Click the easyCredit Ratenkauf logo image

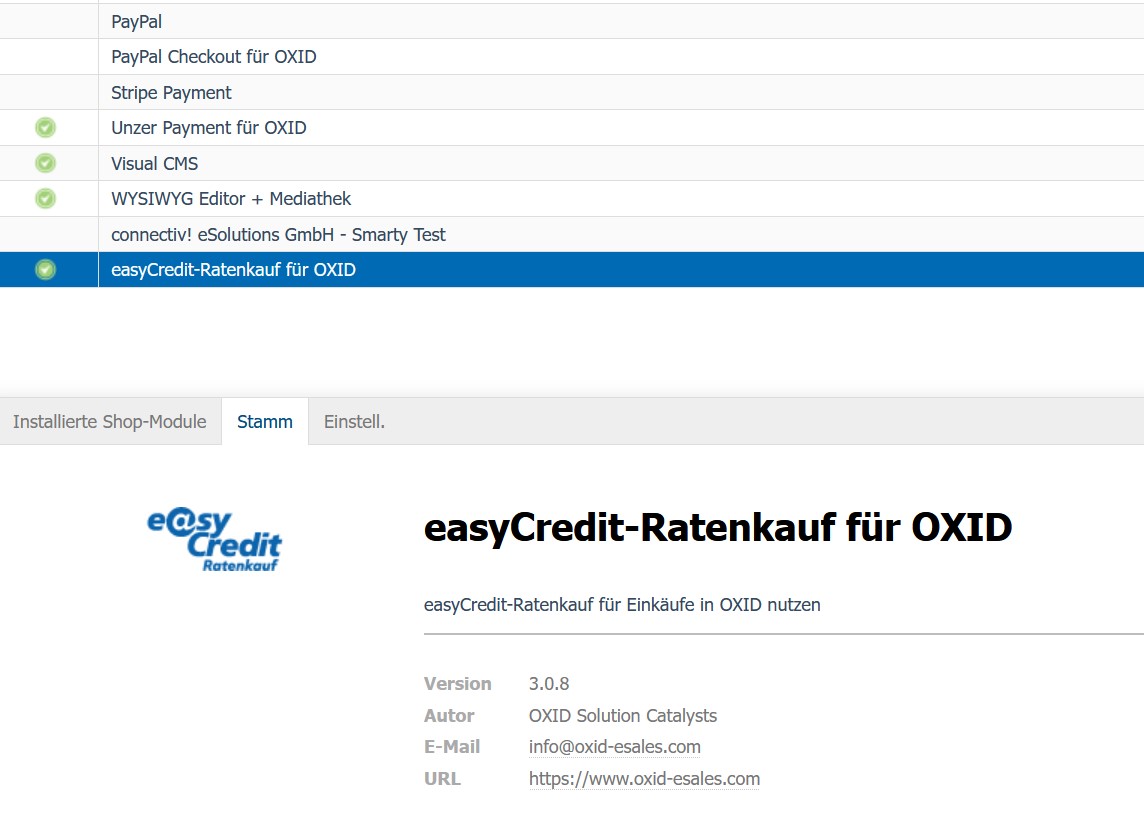(215, 541)
